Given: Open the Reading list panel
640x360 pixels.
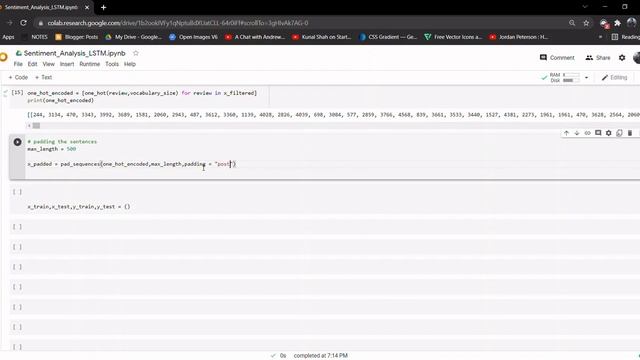Looking at the screenshot, I should pos(625,37).
